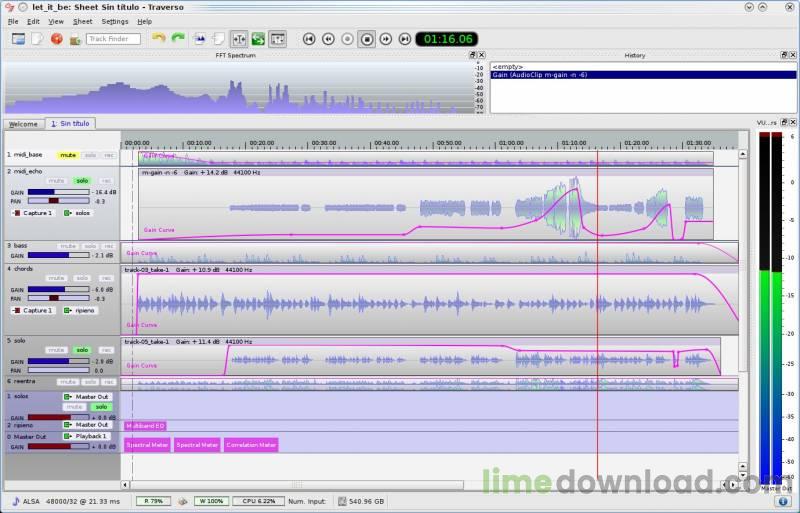Click the red round icon in the left toolbar

coord(57,39)
